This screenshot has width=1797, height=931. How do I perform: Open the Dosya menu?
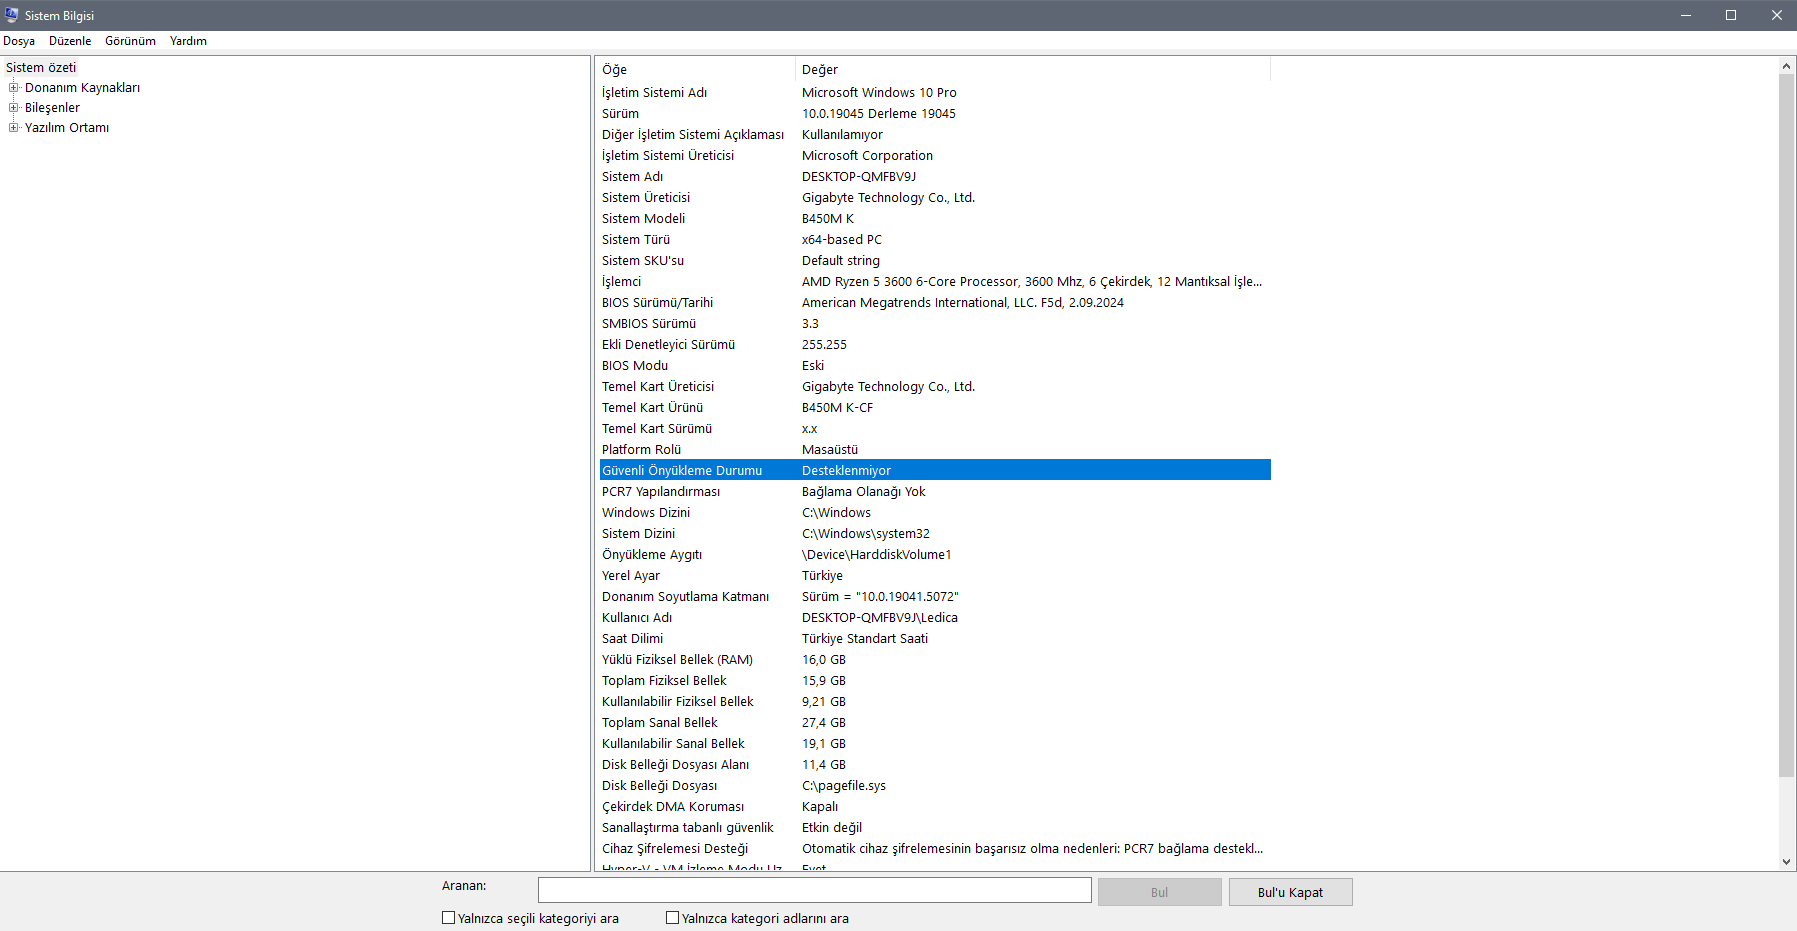pos(19,41)
